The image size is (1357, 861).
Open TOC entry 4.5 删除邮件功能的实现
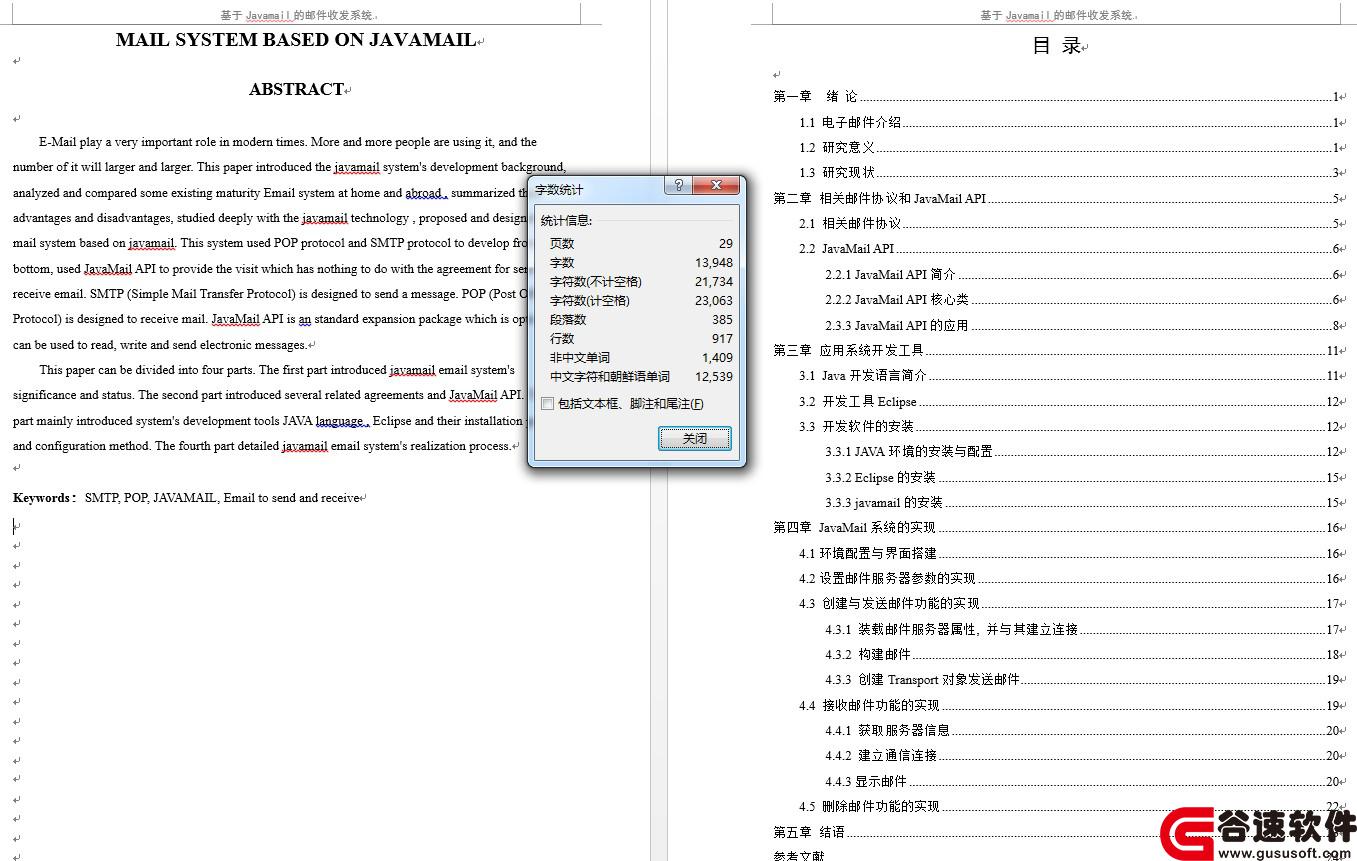[x=1069, y=806]
